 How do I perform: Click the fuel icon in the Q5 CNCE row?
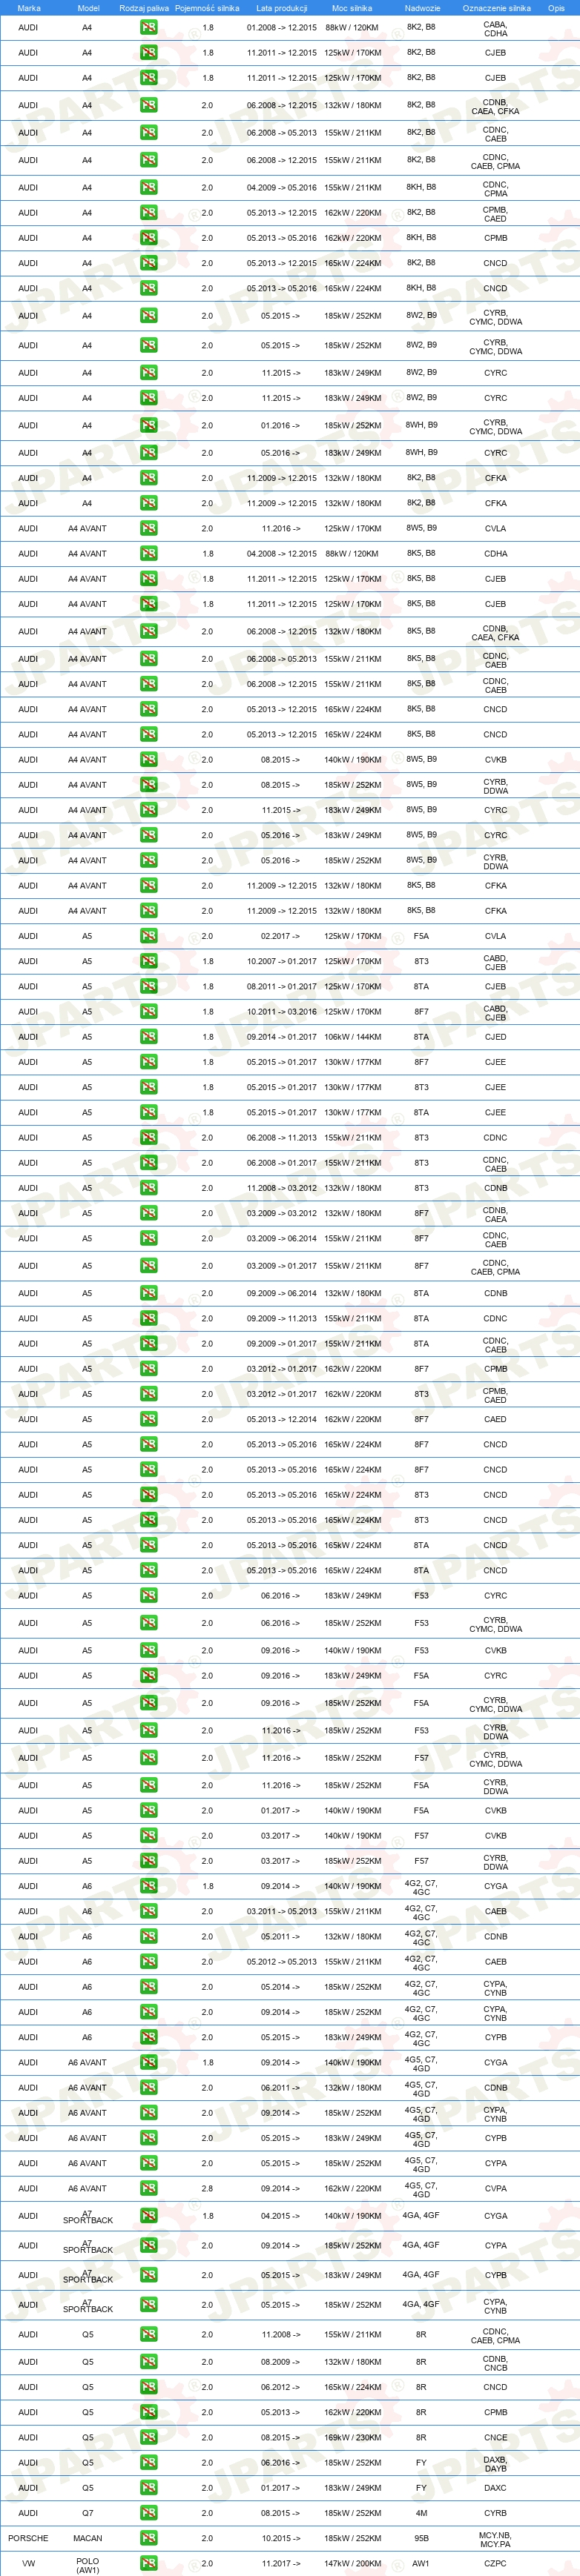148,2437
